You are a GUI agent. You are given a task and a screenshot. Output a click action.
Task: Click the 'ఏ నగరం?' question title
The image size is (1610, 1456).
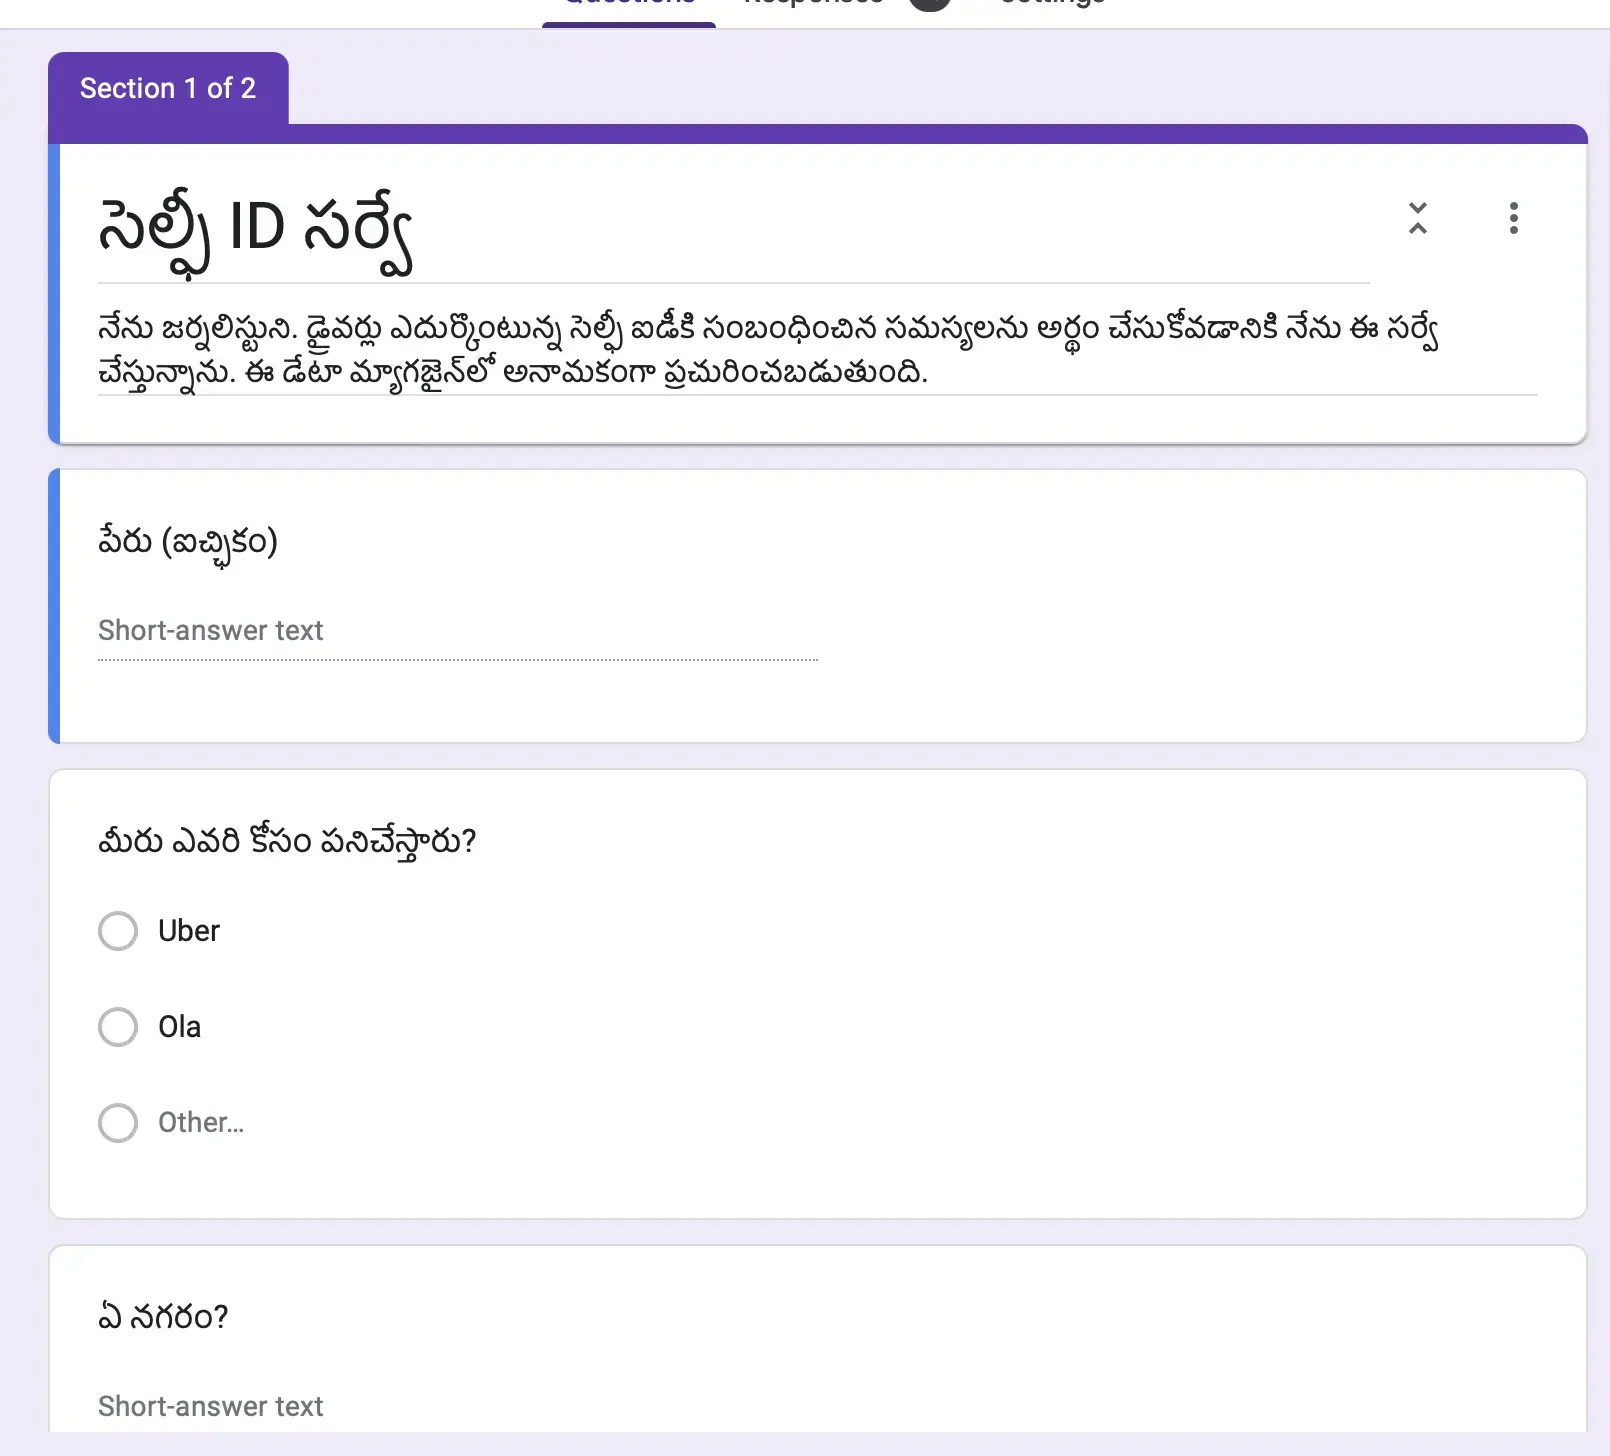[163, 1317]
